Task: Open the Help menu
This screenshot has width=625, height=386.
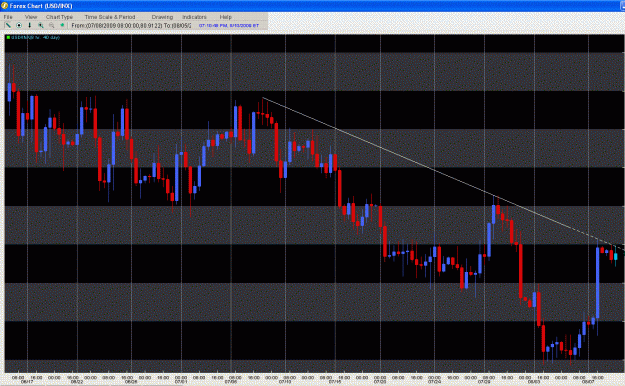Action: coord(225,17)
